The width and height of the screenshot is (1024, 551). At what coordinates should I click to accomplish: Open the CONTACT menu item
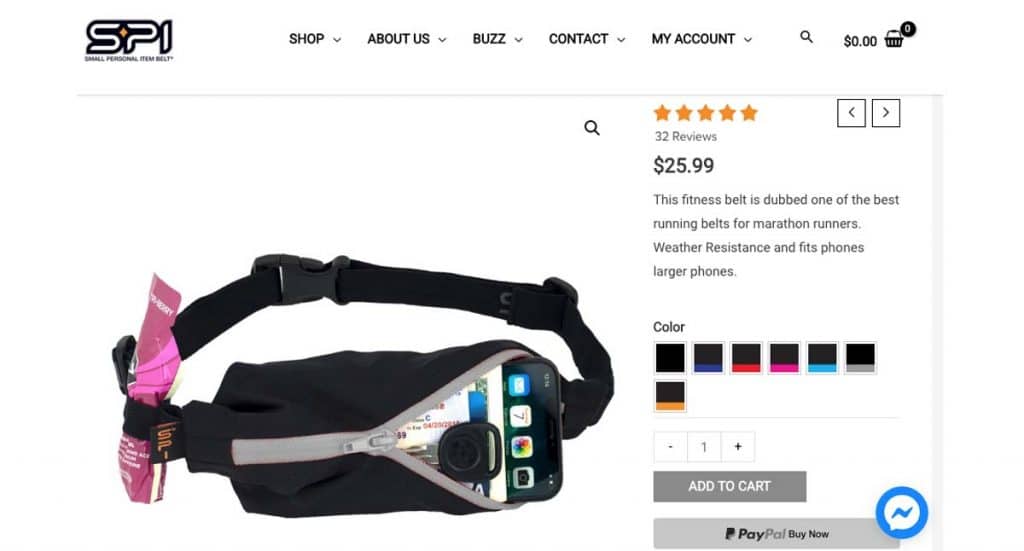point(586,39)
